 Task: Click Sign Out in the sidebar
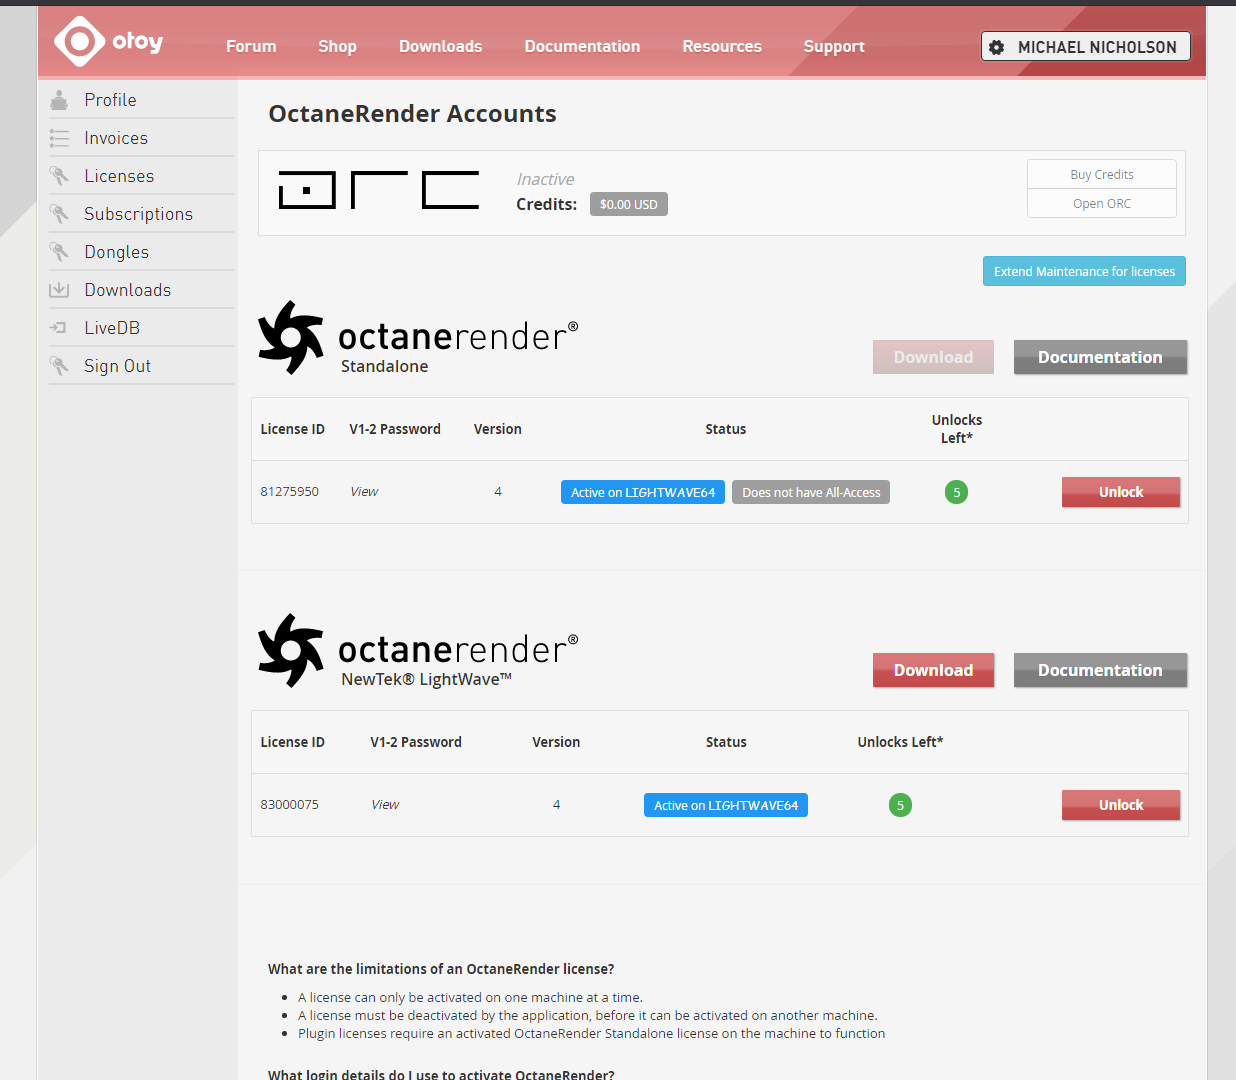click(117, 366)
